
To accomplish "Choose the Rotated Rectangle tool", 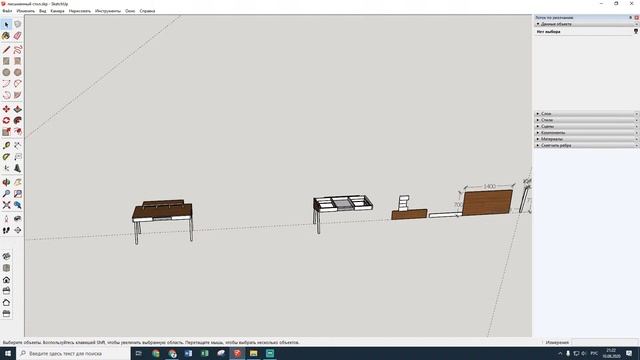I will (18, 61).
